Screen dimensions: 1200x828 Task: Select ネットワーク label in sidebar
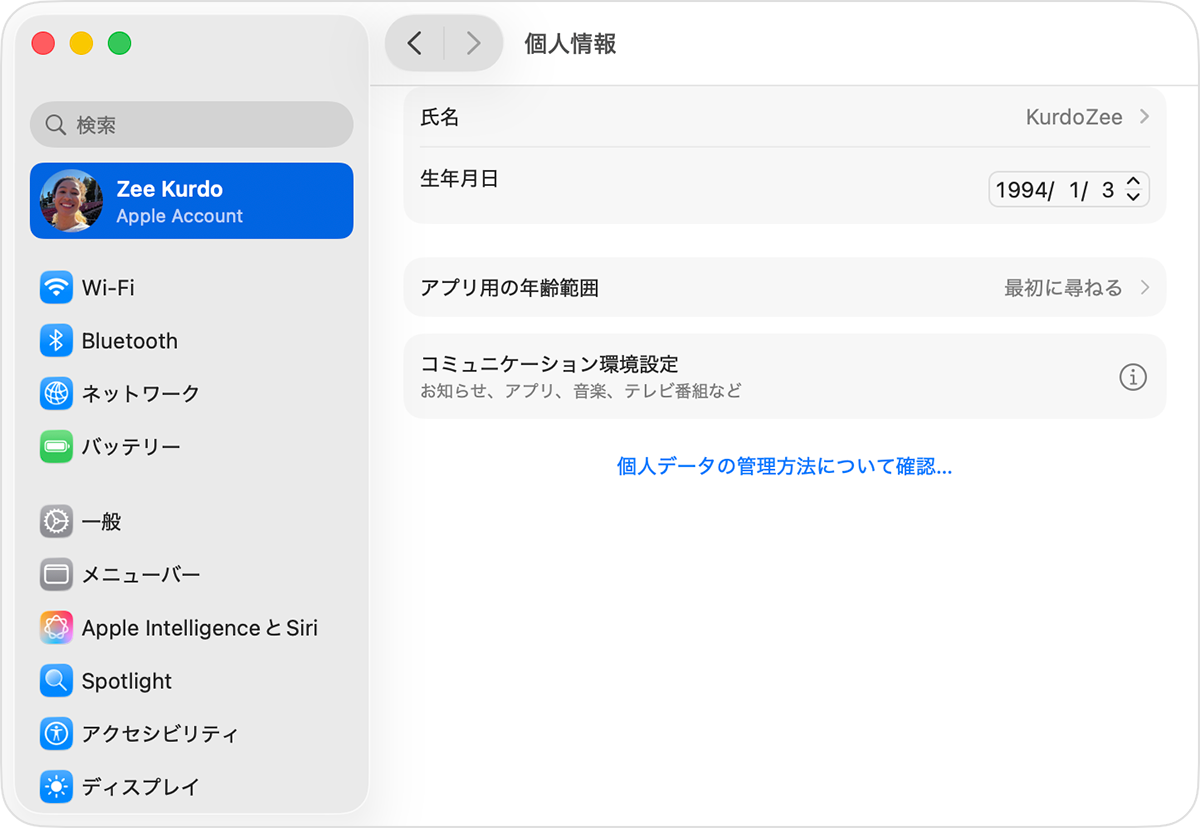tap(141, 393)
